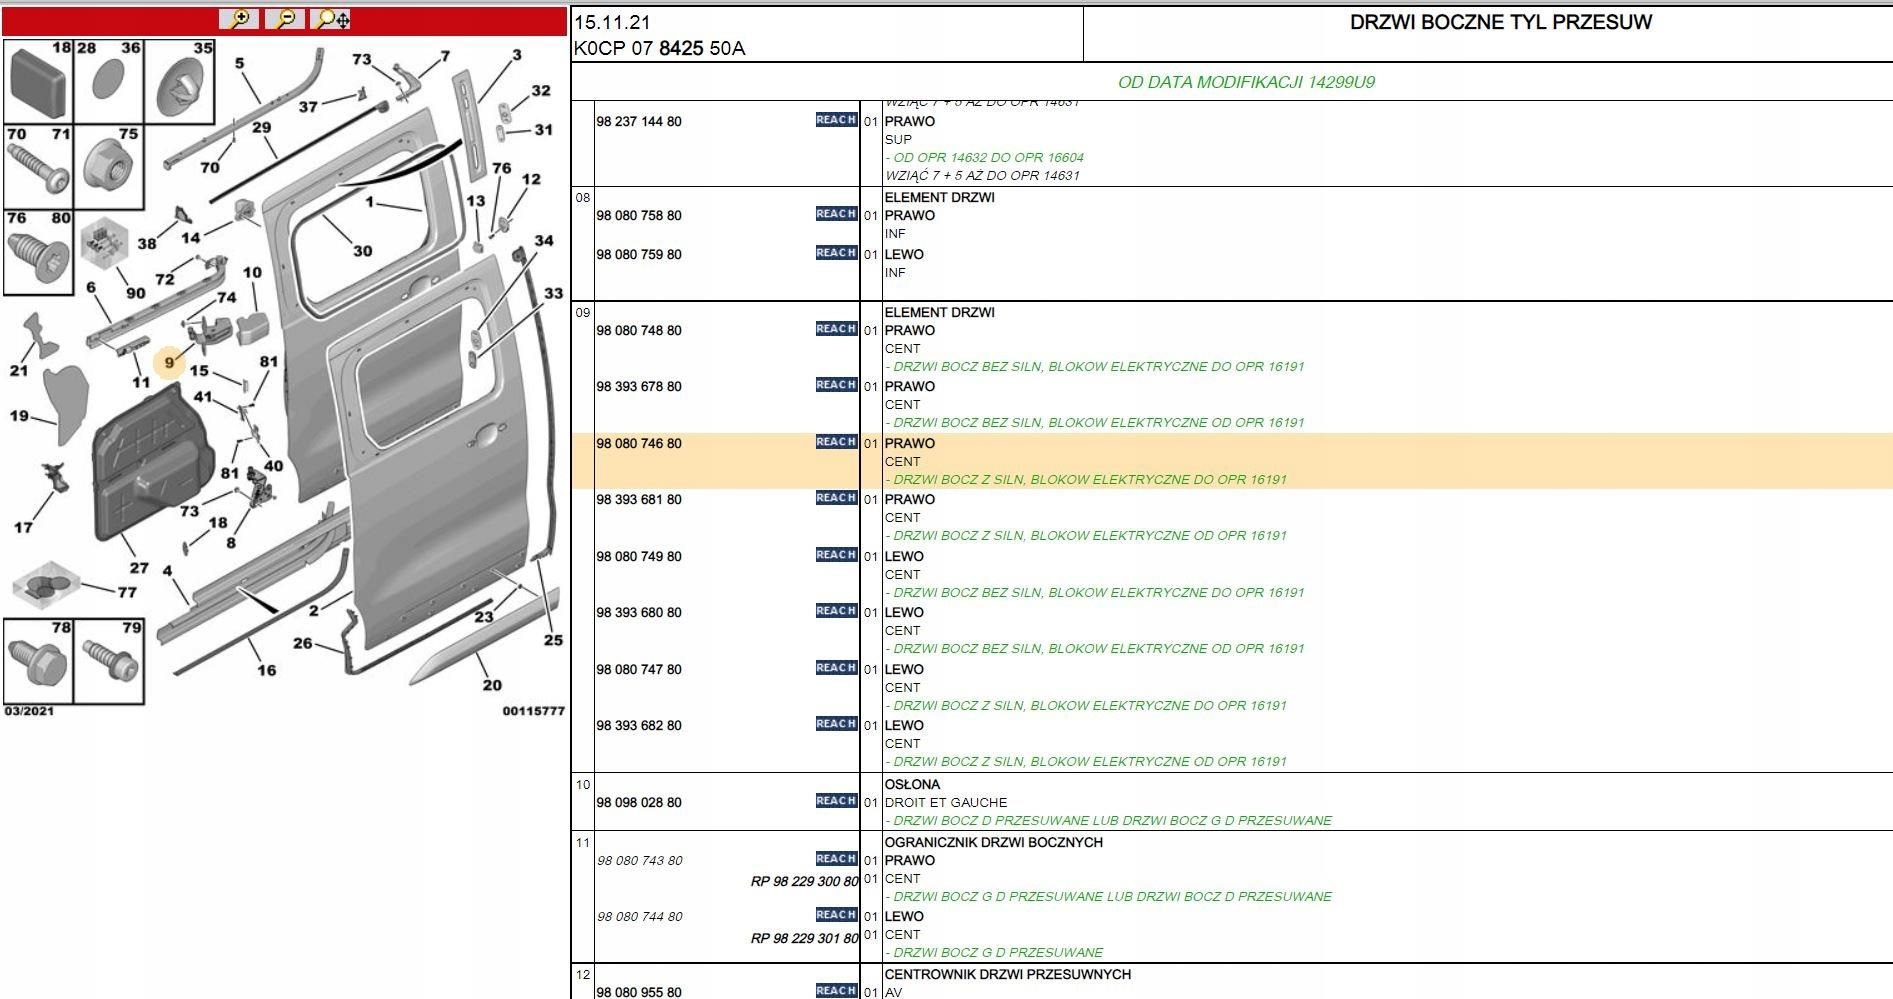1893x999 pixels.
Task: Click REACH badge for part 98 080 746 80
Action: click(836, 442)
